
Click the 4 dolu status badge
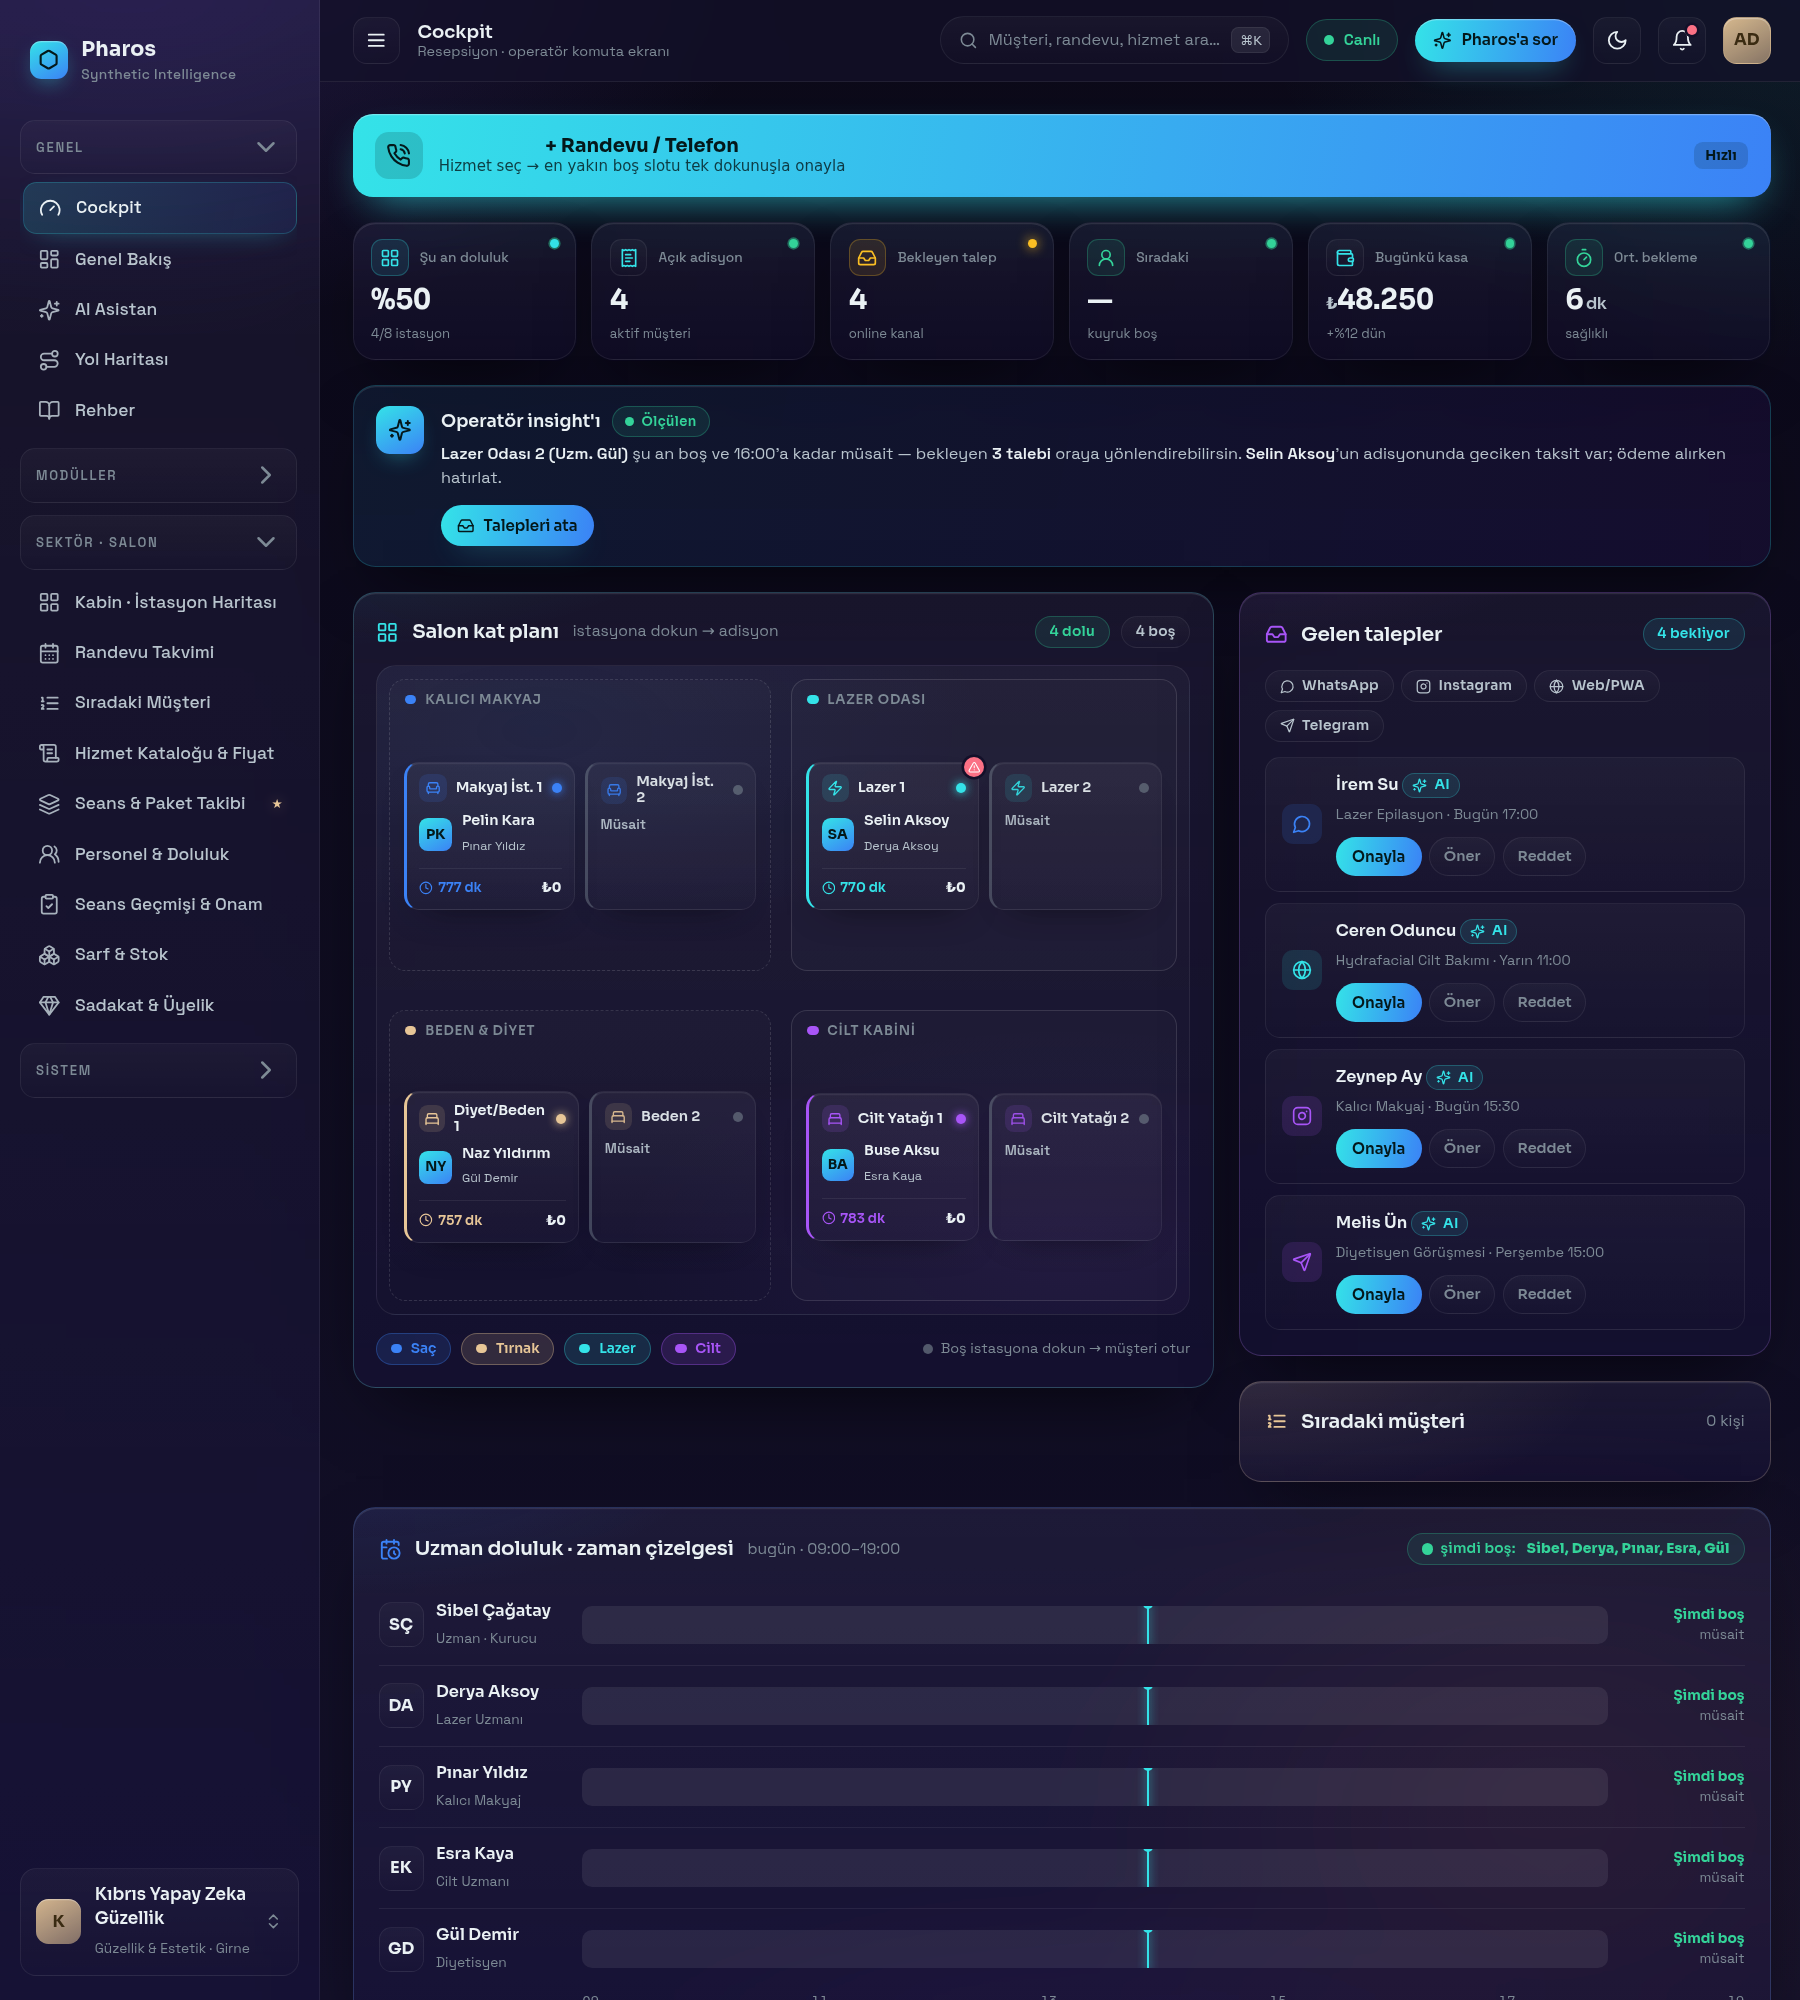1071,631
